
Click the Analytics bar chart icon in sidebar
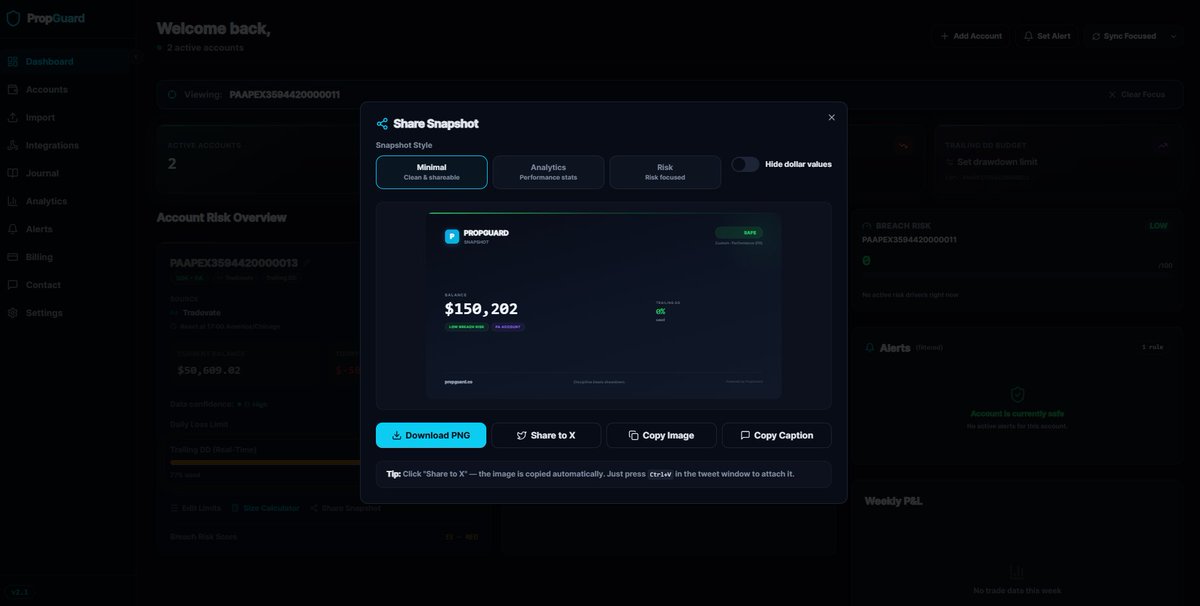point(13,201)
